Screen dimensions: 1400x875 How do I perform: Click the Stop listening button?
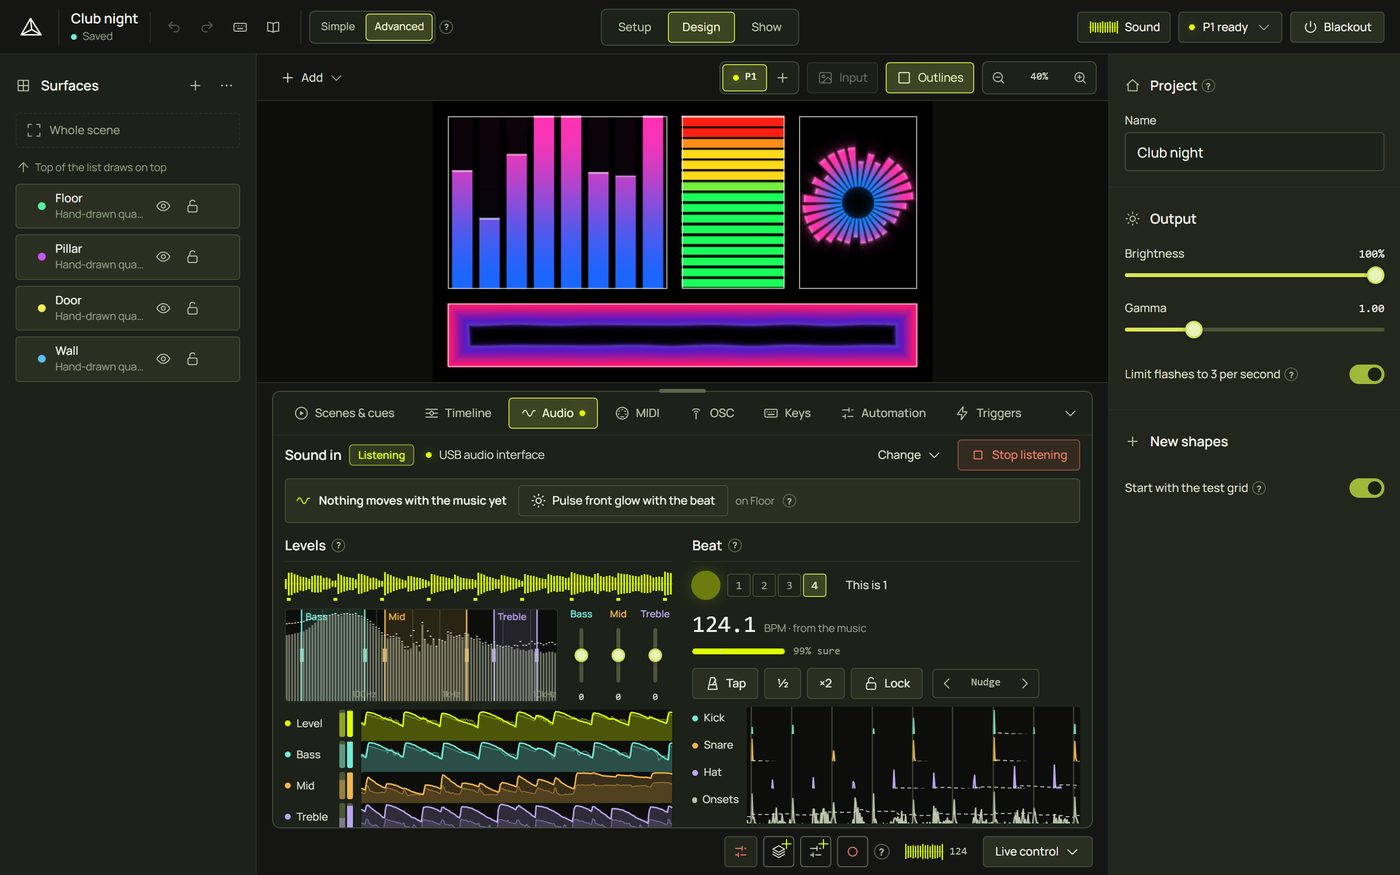click(1018, 455)
